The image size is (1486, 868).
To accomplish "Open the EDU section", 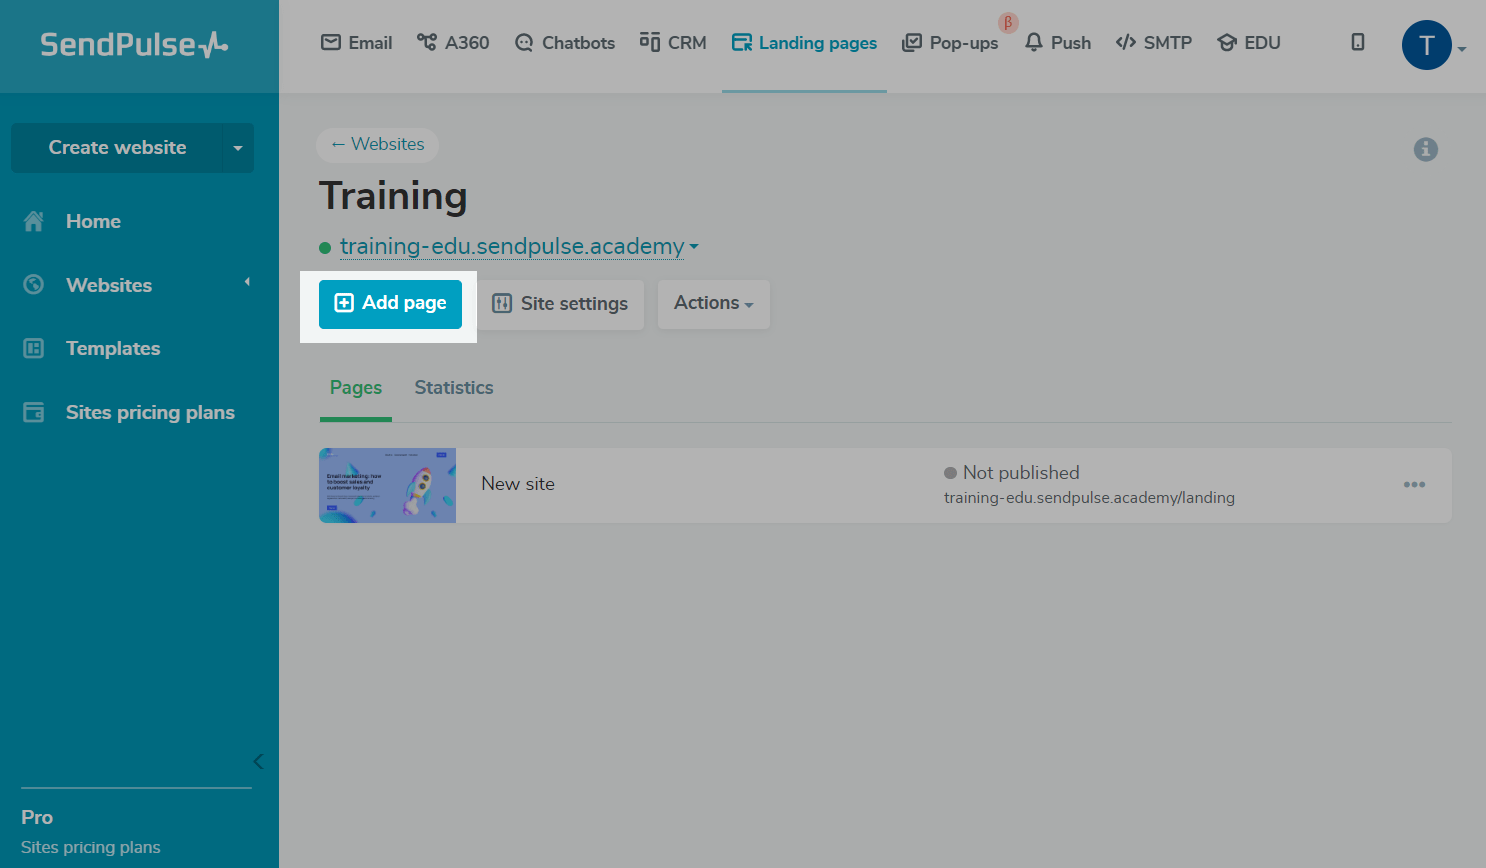I will [1249, 43].
